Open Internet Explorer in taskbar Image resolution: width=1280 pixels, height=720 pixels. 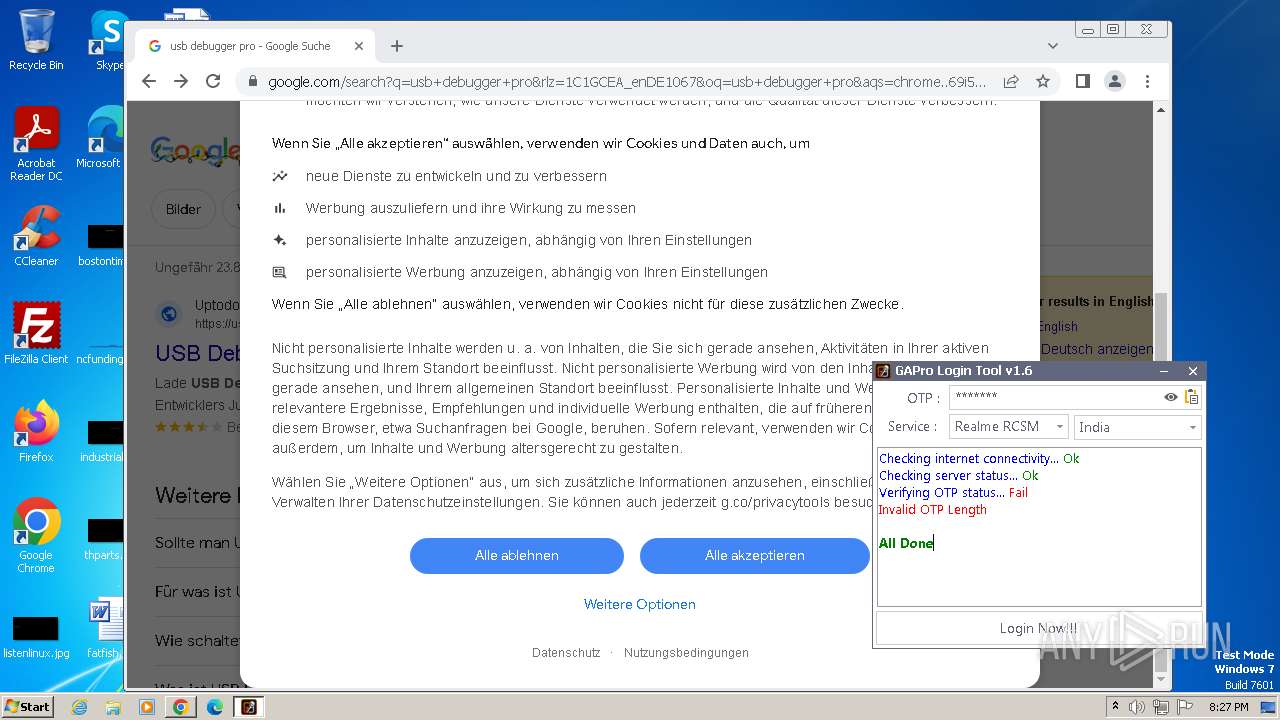79,707
